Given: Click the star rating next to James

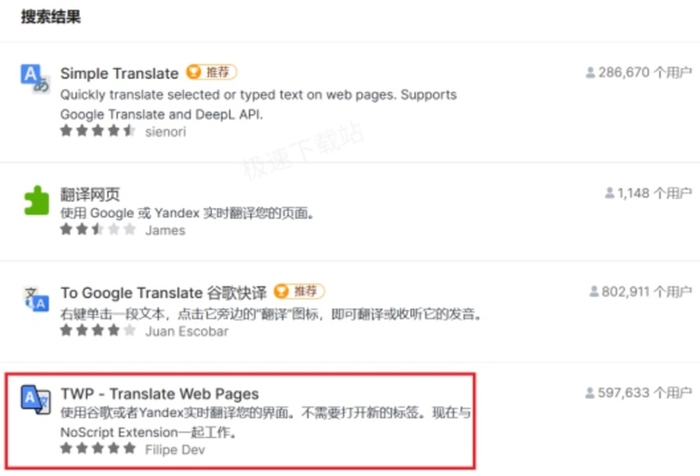Looking at the screenshot, I should (98, 230).
